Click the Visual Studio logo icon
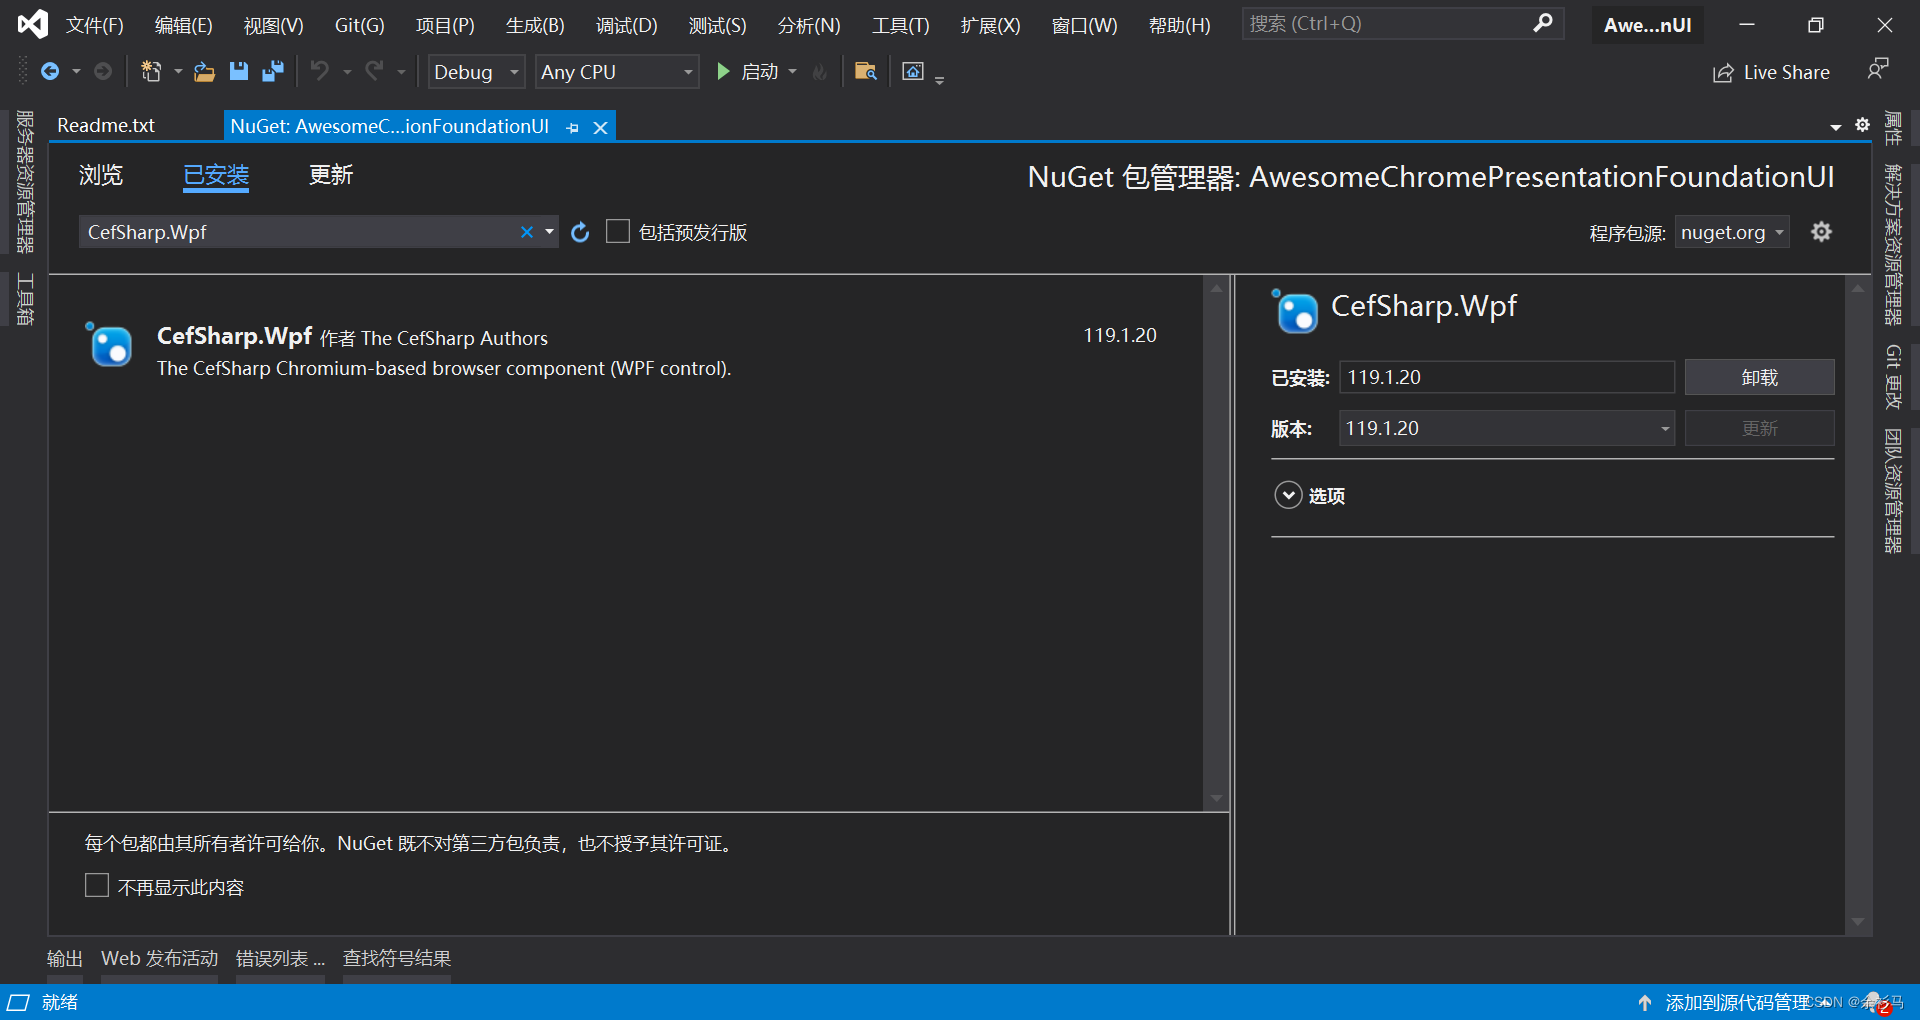The height and width of the screenshot is (1020, 1920). coord(32,23)
